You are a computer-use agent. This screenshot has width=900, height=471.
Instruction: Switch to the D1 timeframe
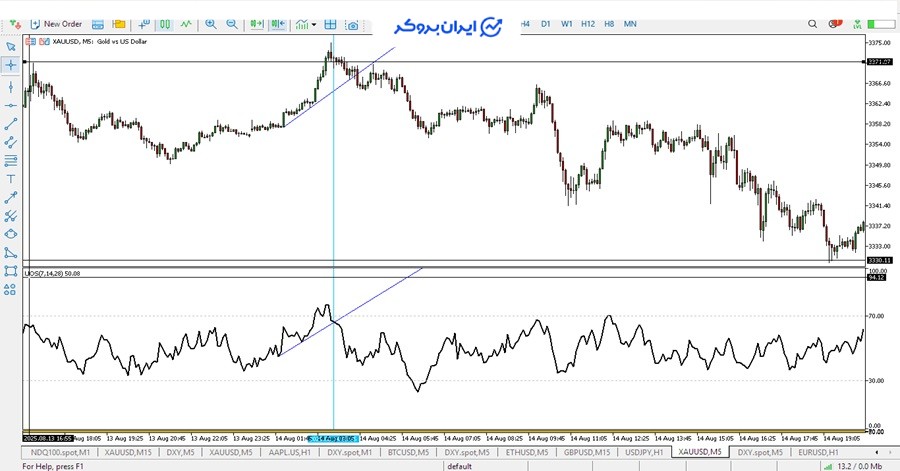(546, 23)
